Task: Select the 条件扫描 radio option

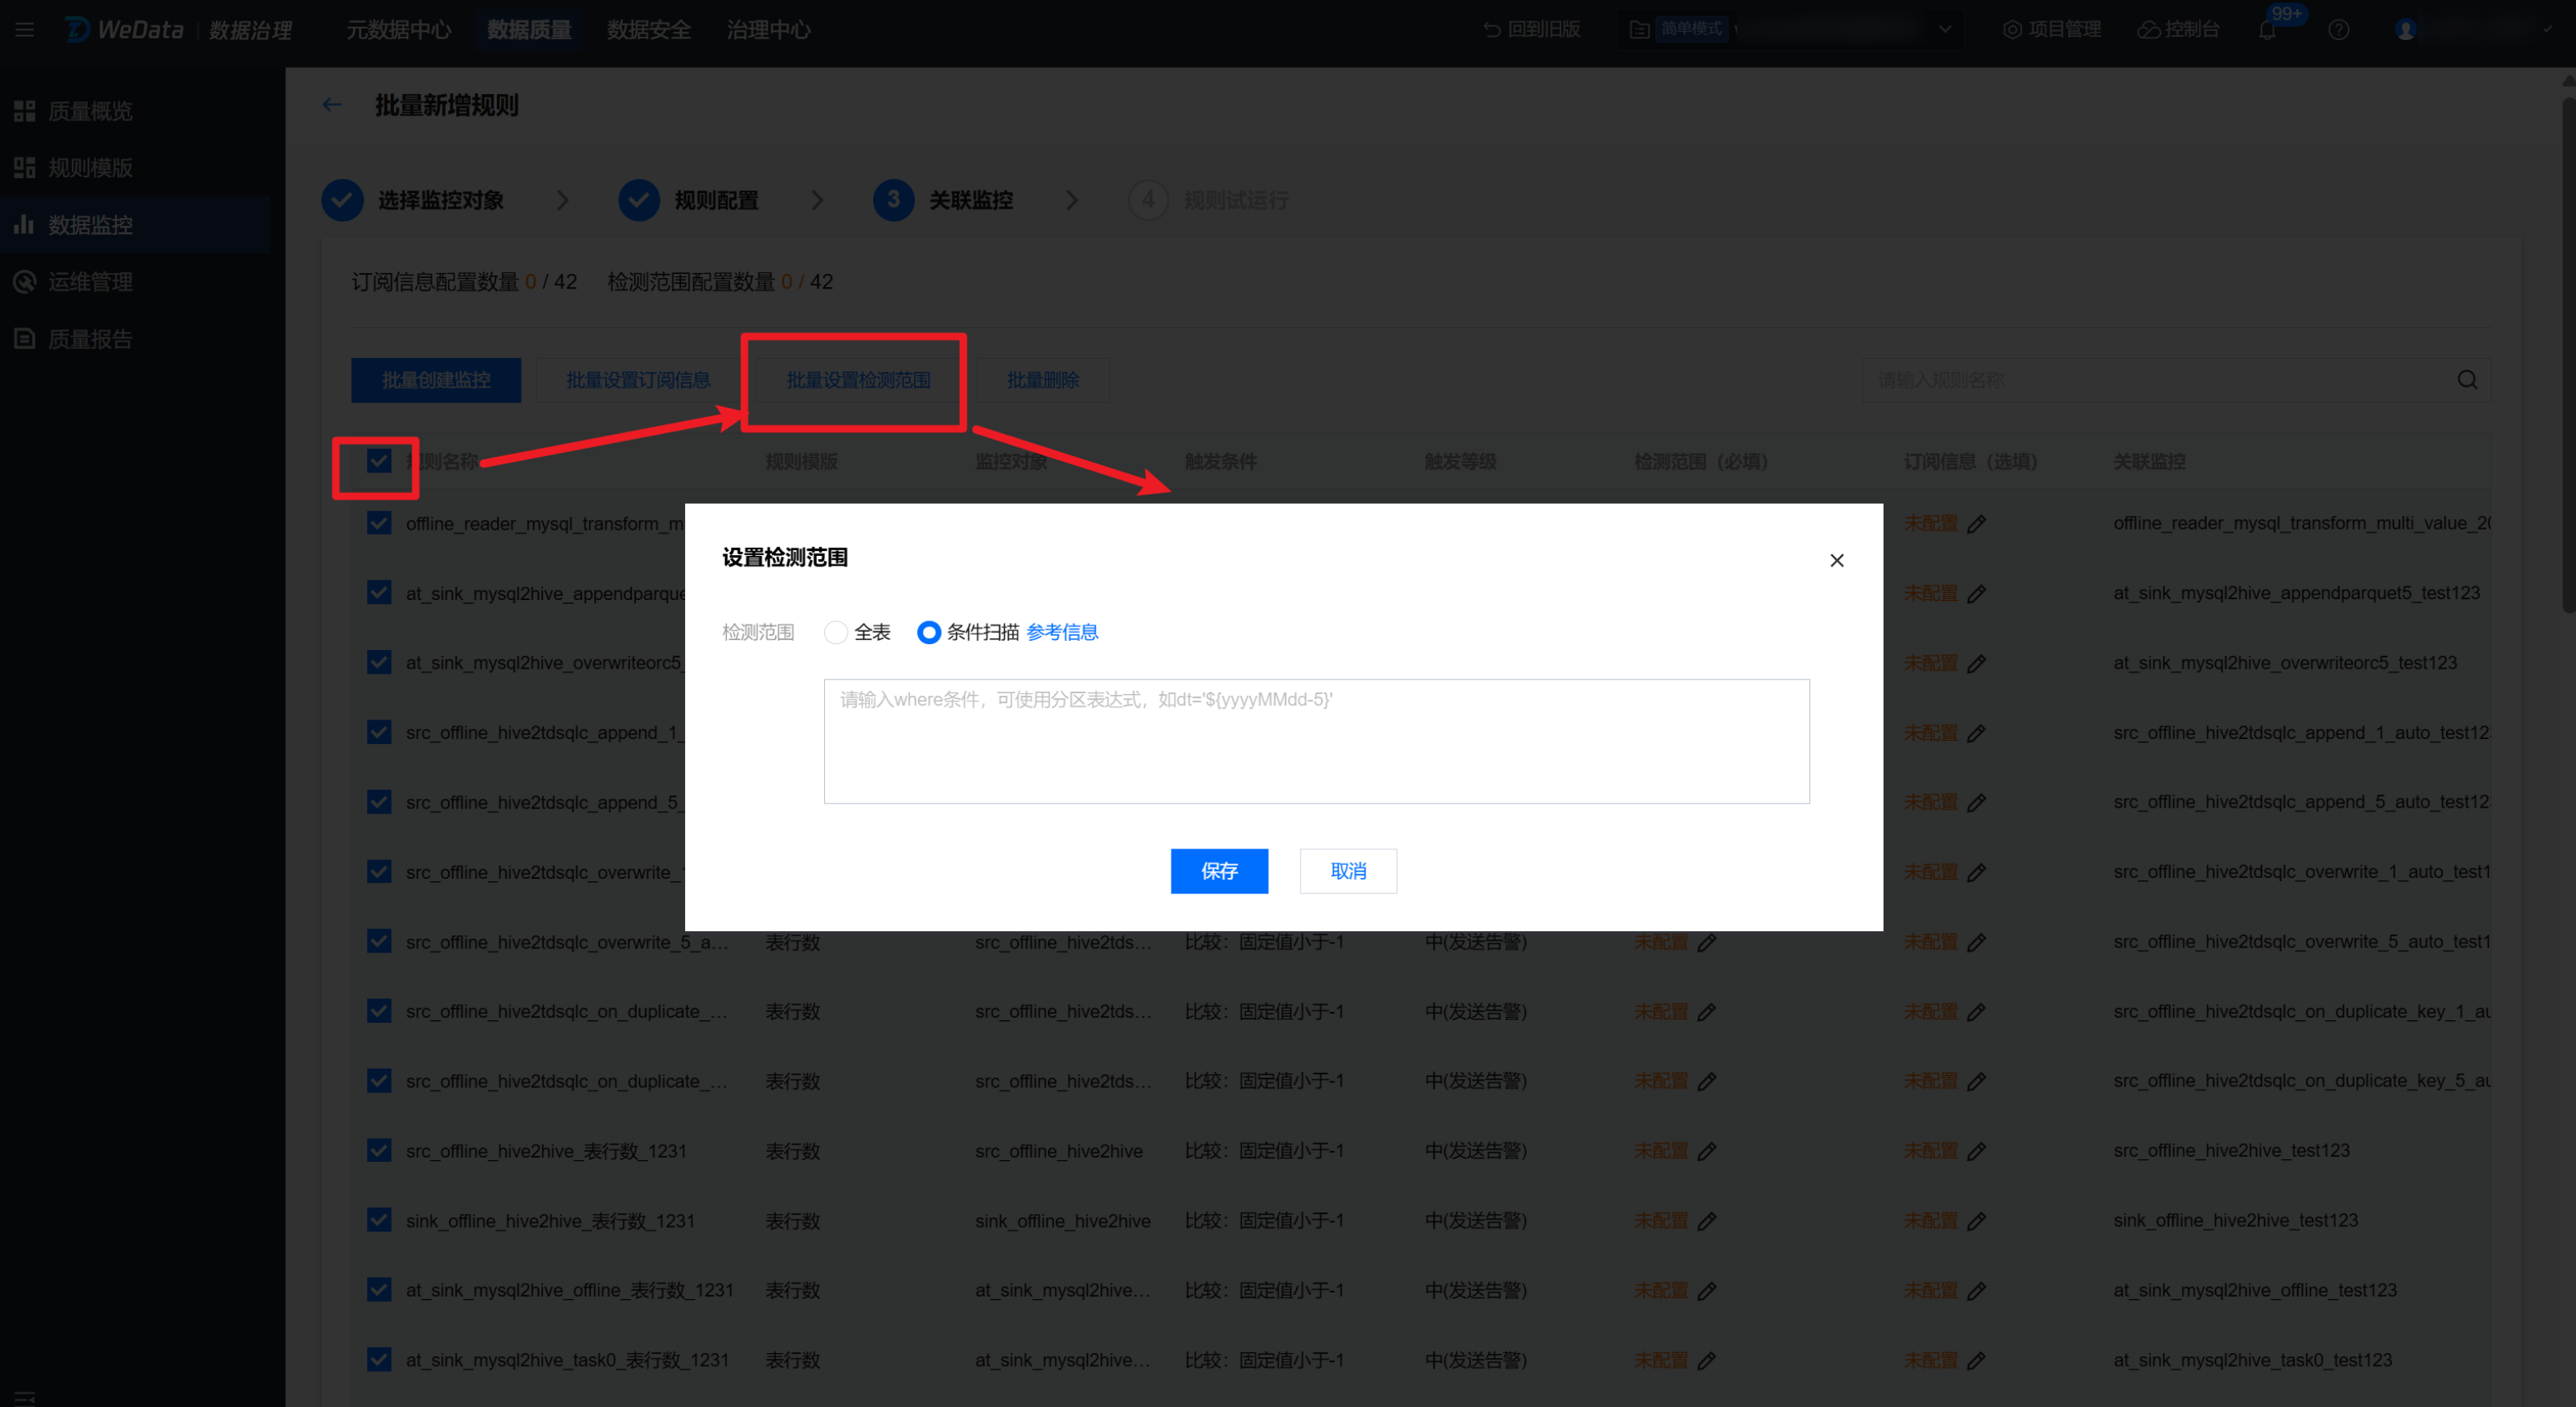Action: pyautogui.click(x=929, y=632)
